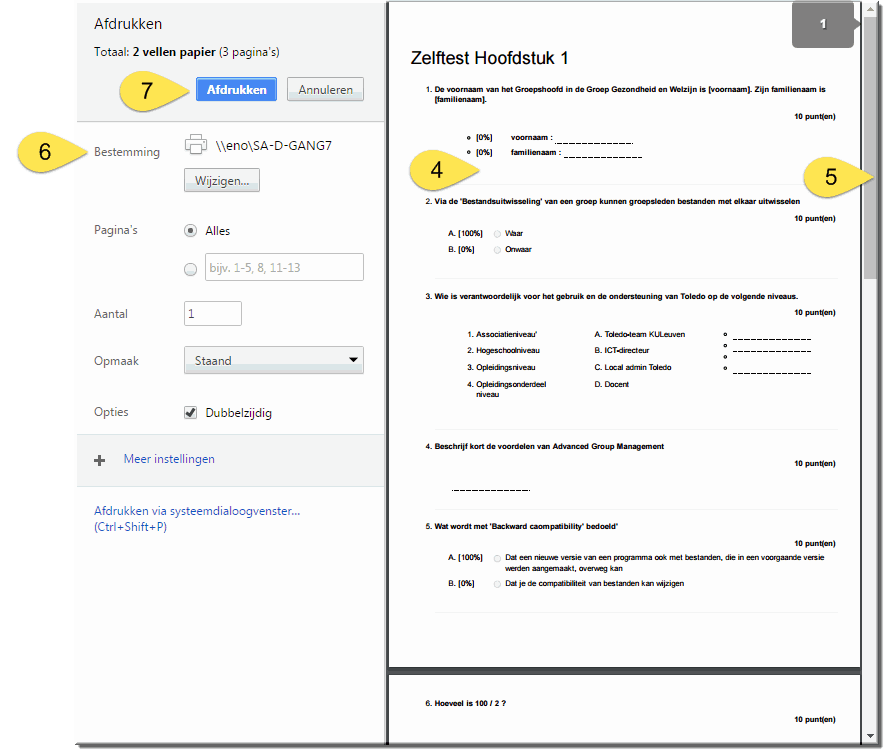This screenshot has width=887, height=753.
Task: Click question '6. Hoeveel is 100 / 2 ?'
Action: tap(466, 703)
